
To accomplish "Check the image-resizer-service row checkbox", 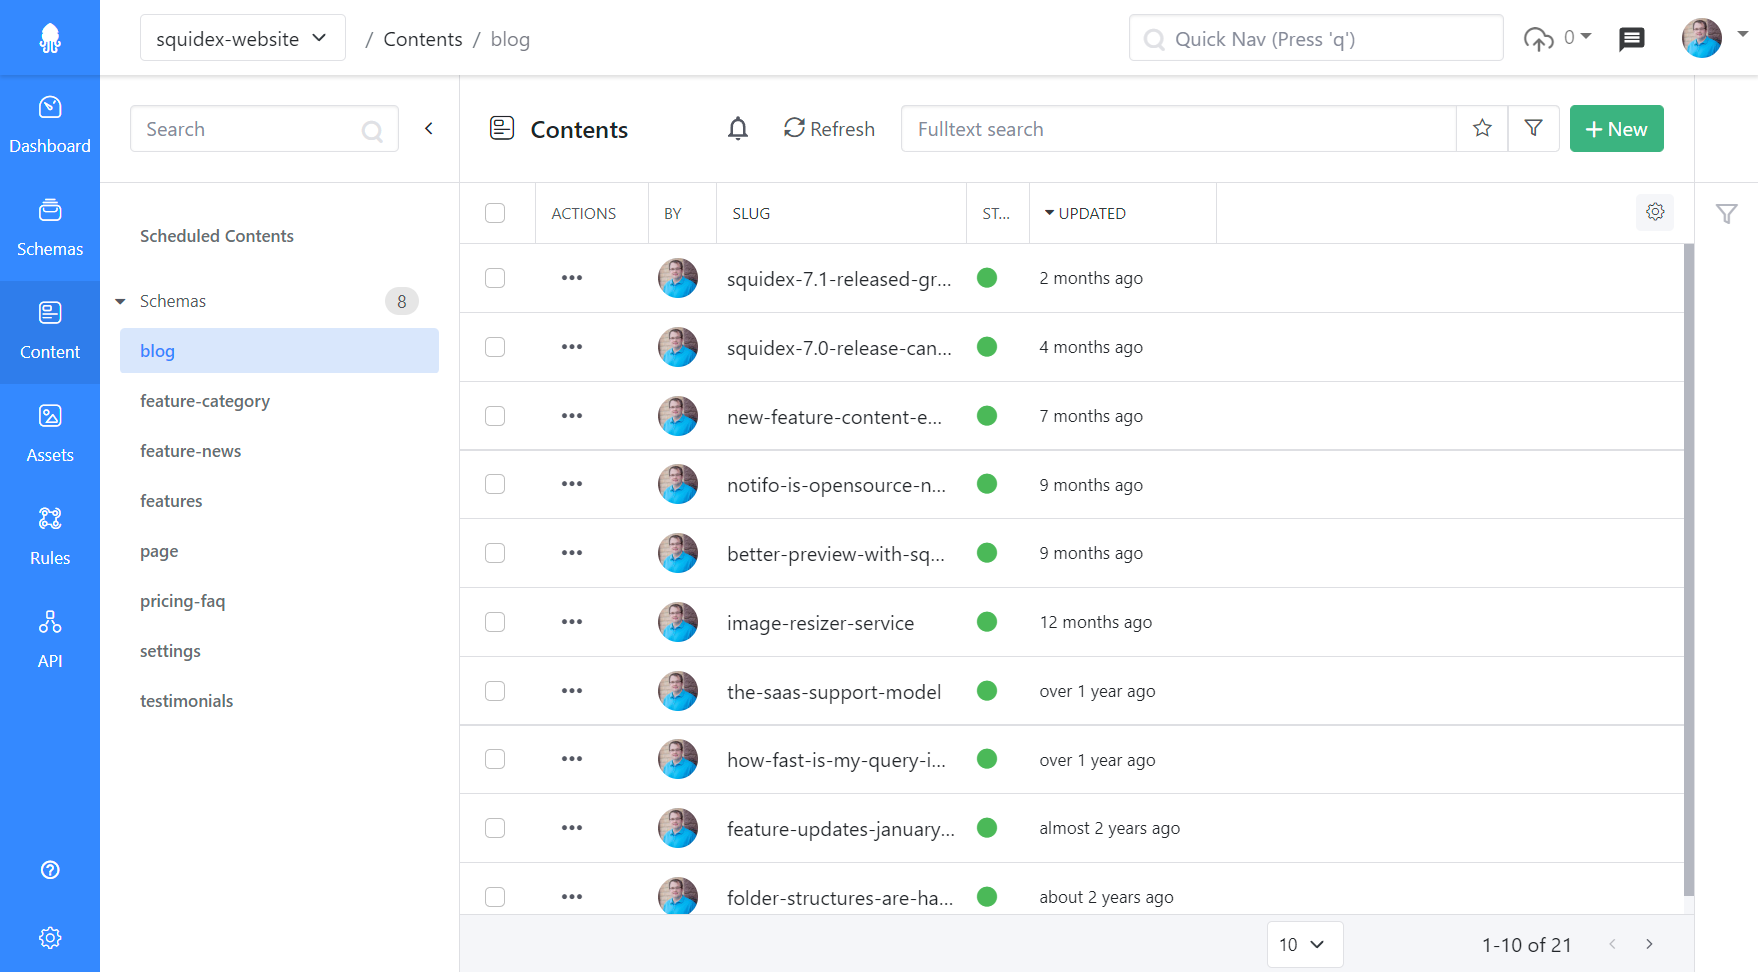I will [495, 622].
